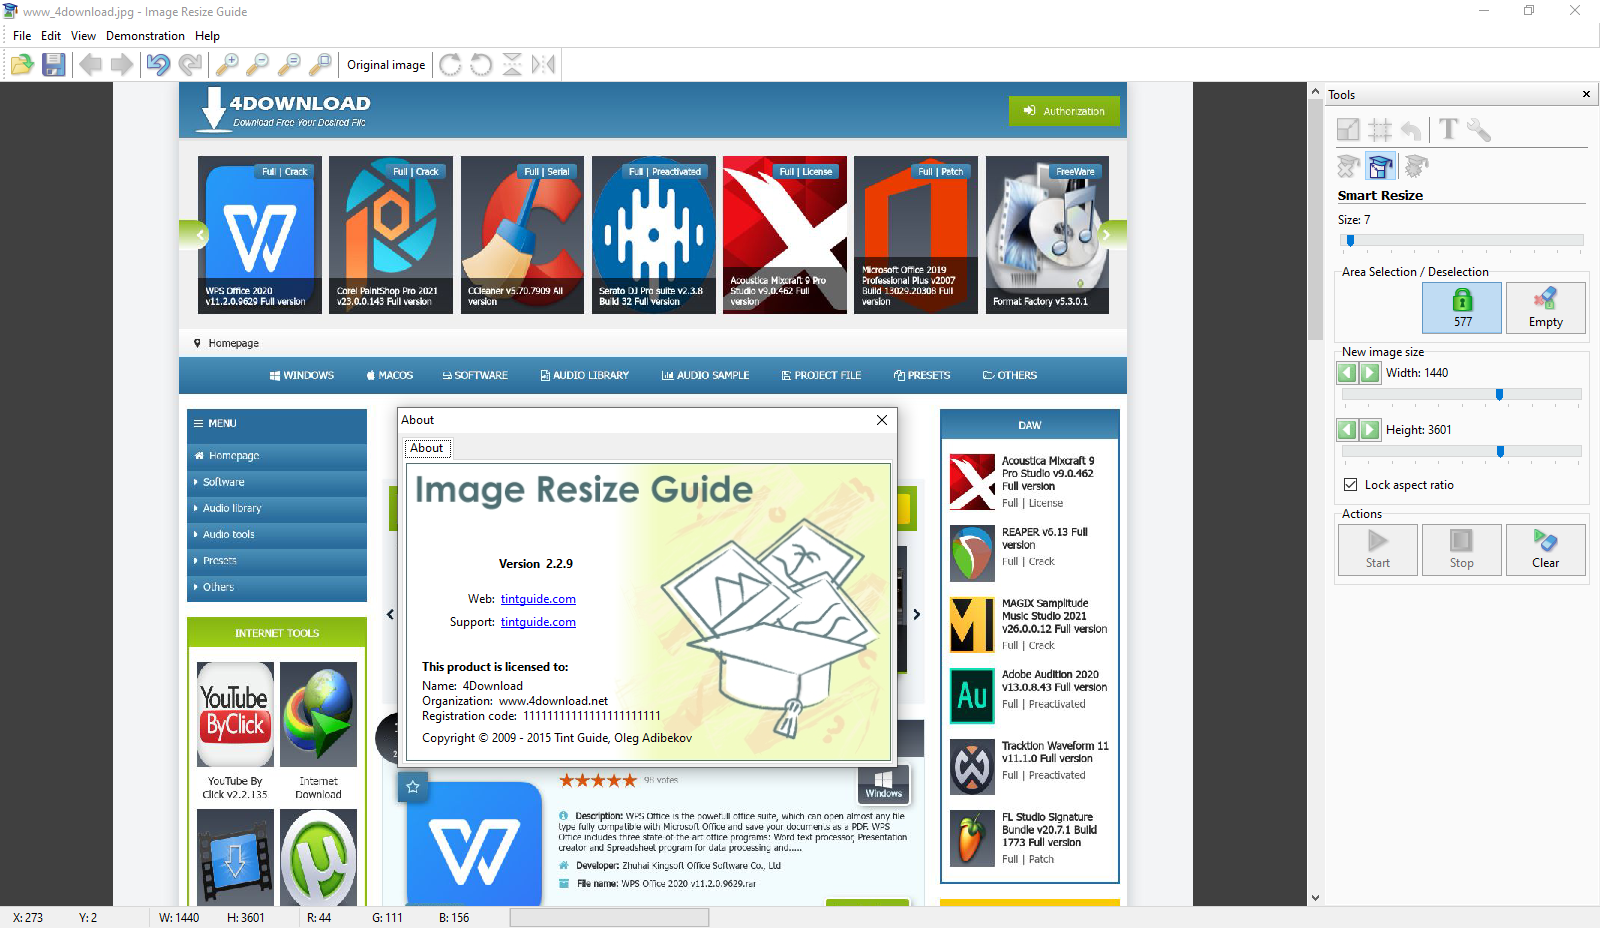Click the Empty eraser deselection button
The width and height of the screenshot is (1600, 928).
[x=1545, y=307]
